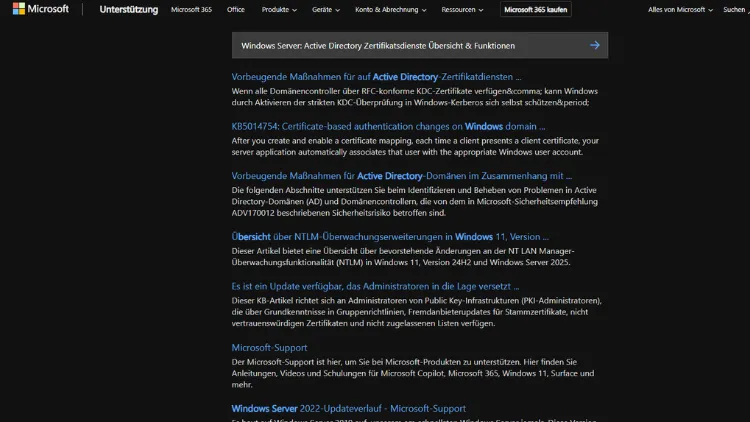Open Vorbeugende Maßnahmen Active Directory-Domänen result
The image size is (750, 422).
click(401, 176)
